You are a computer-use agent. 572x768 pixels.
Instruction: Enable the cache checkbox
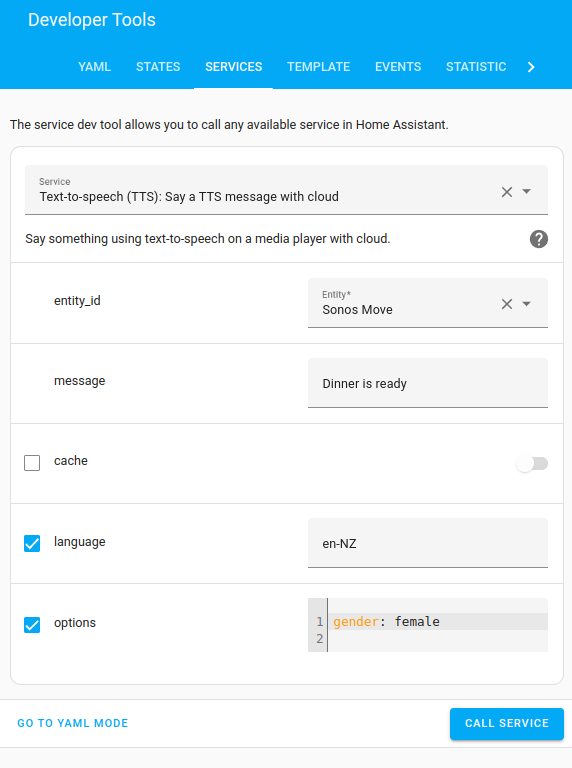point(32,463)
